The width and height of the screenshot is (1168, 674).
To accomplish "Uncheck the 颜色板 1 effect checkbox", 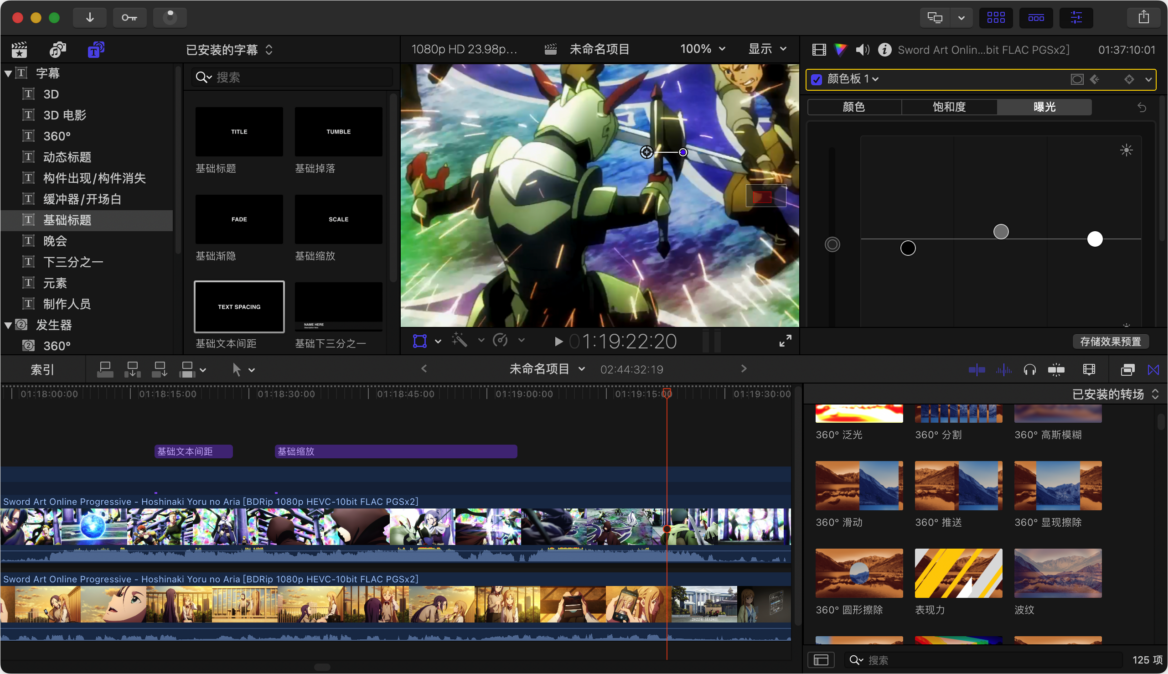I will click(817, 79).
